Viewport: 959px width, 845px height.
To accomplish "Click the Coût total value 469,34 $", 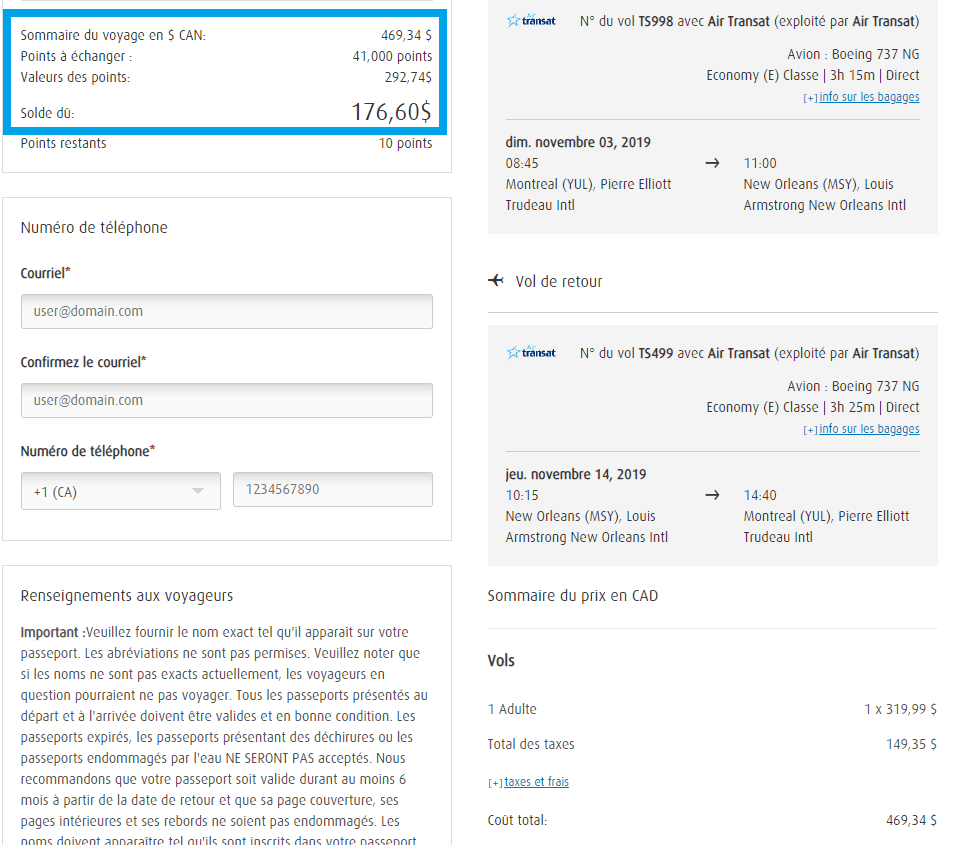I will (910, 820).
